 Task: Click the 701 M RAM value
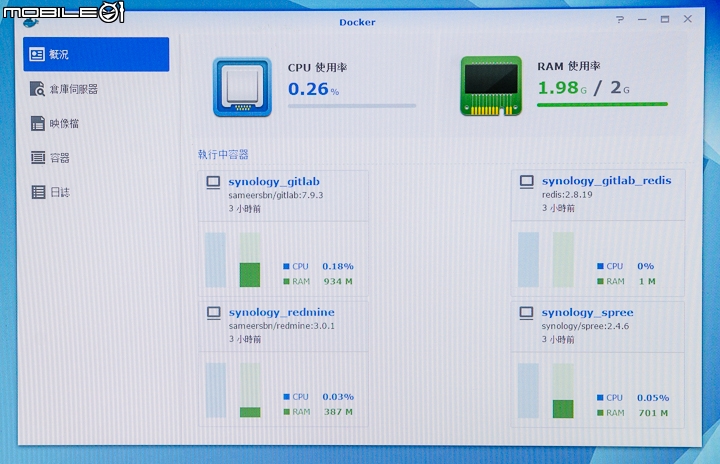pos(653,413)
